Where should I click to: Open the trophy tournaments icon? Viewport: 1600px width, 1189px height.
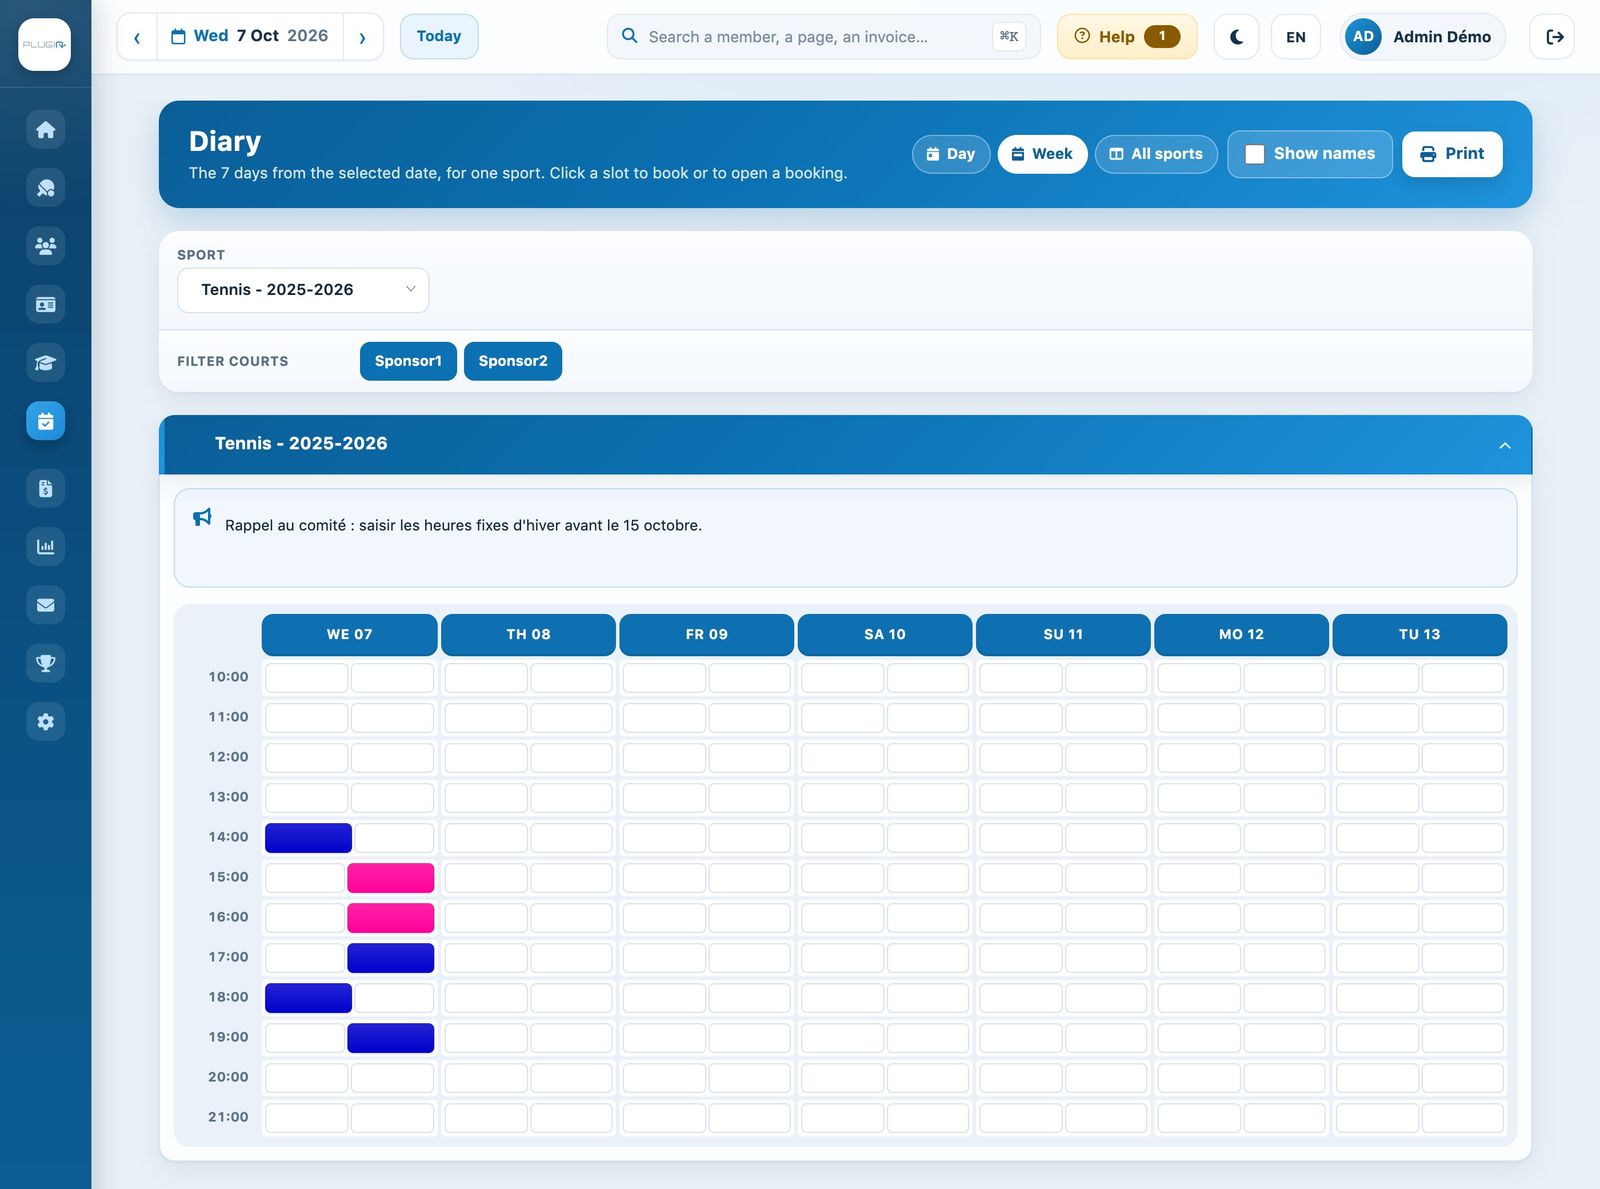click(45, 663)
